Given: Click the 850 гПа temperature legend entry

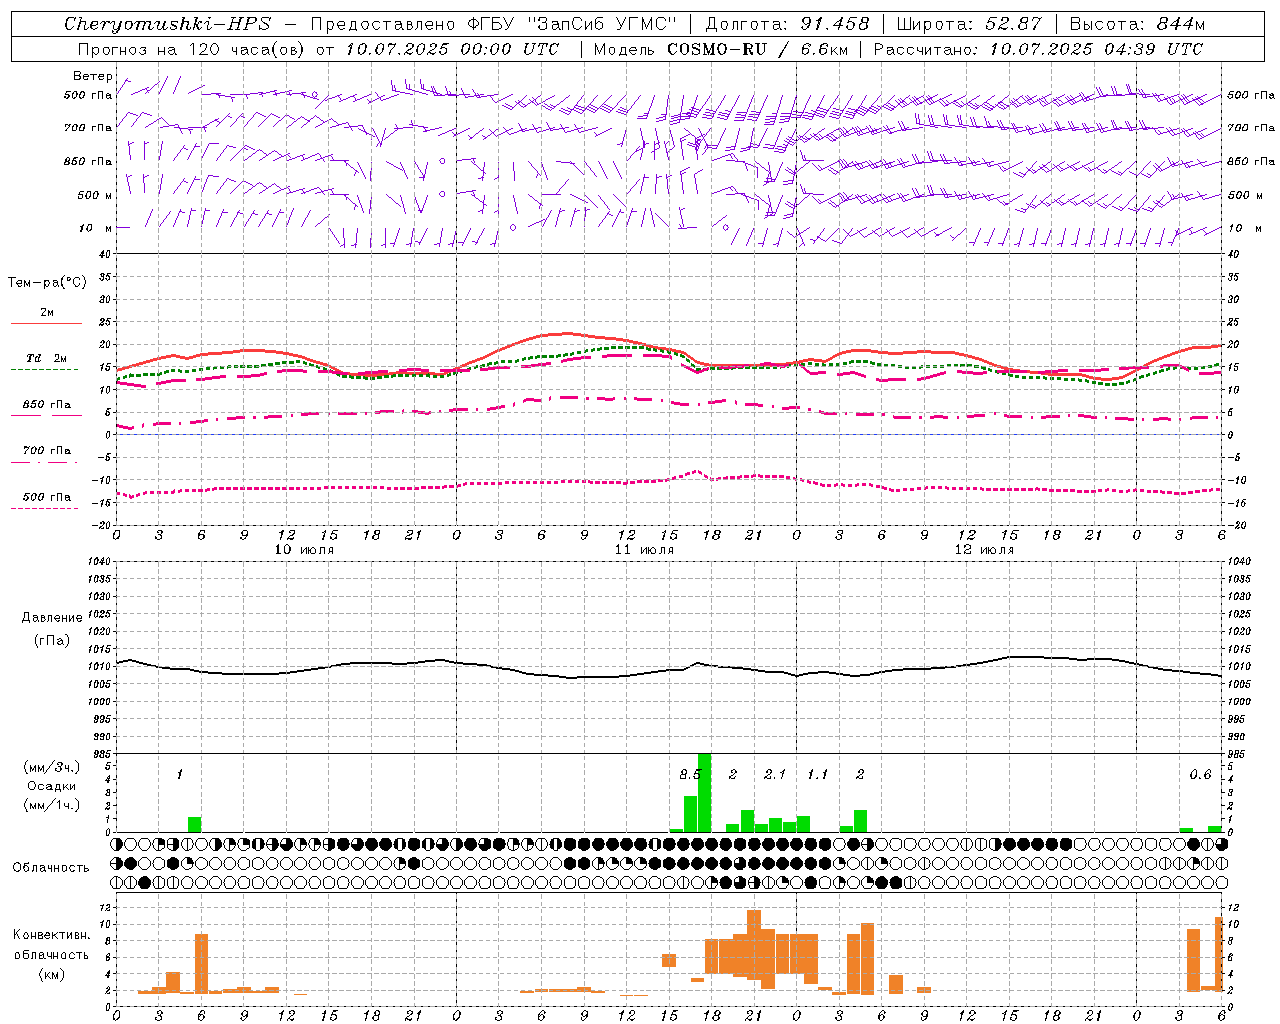Looking at the screenshot, I should click(47, 405).
